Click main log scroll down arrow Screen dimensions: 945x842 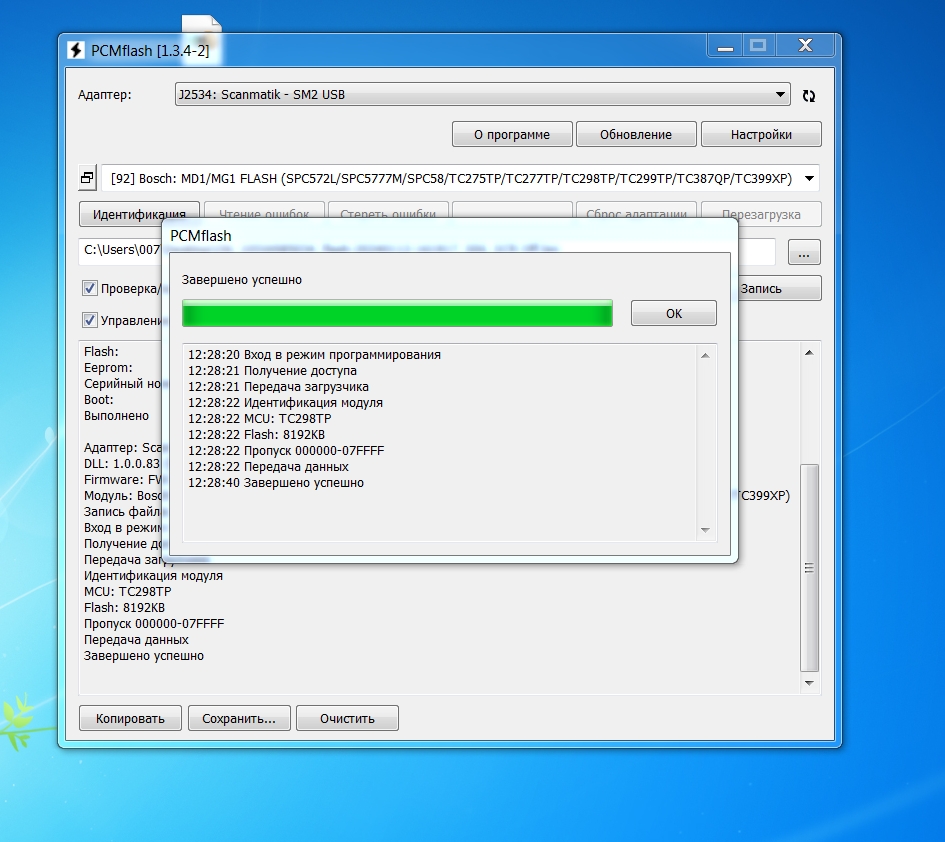click(x=809, y=682)
